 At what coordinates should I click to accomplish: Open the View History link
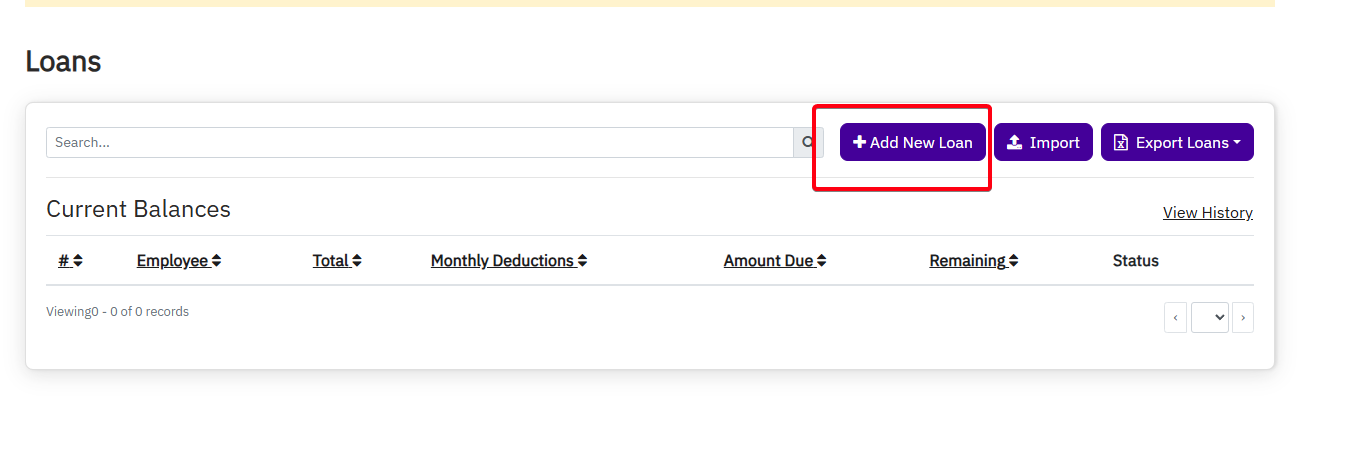[1207, 213]
